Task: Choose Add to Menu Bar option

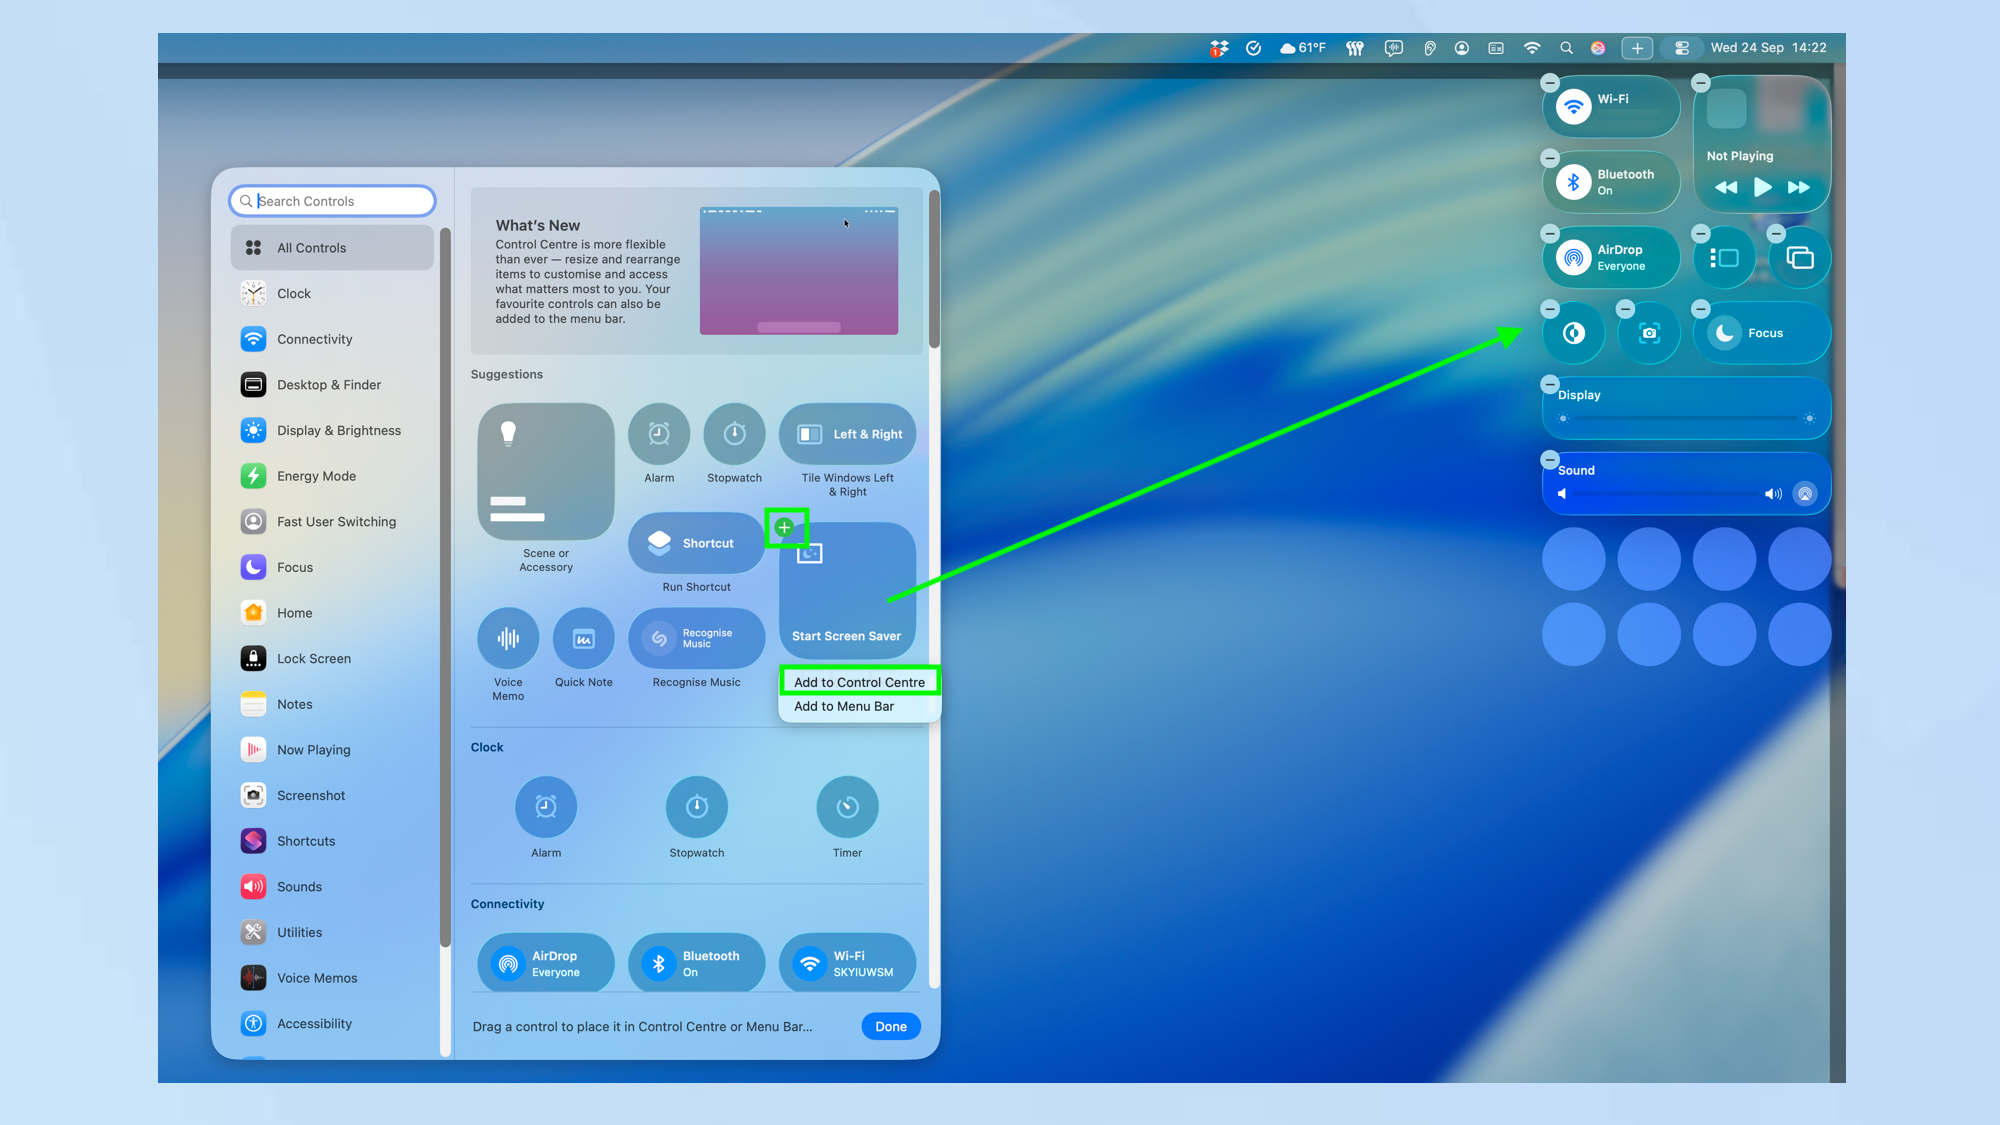Action: [843, 706]
